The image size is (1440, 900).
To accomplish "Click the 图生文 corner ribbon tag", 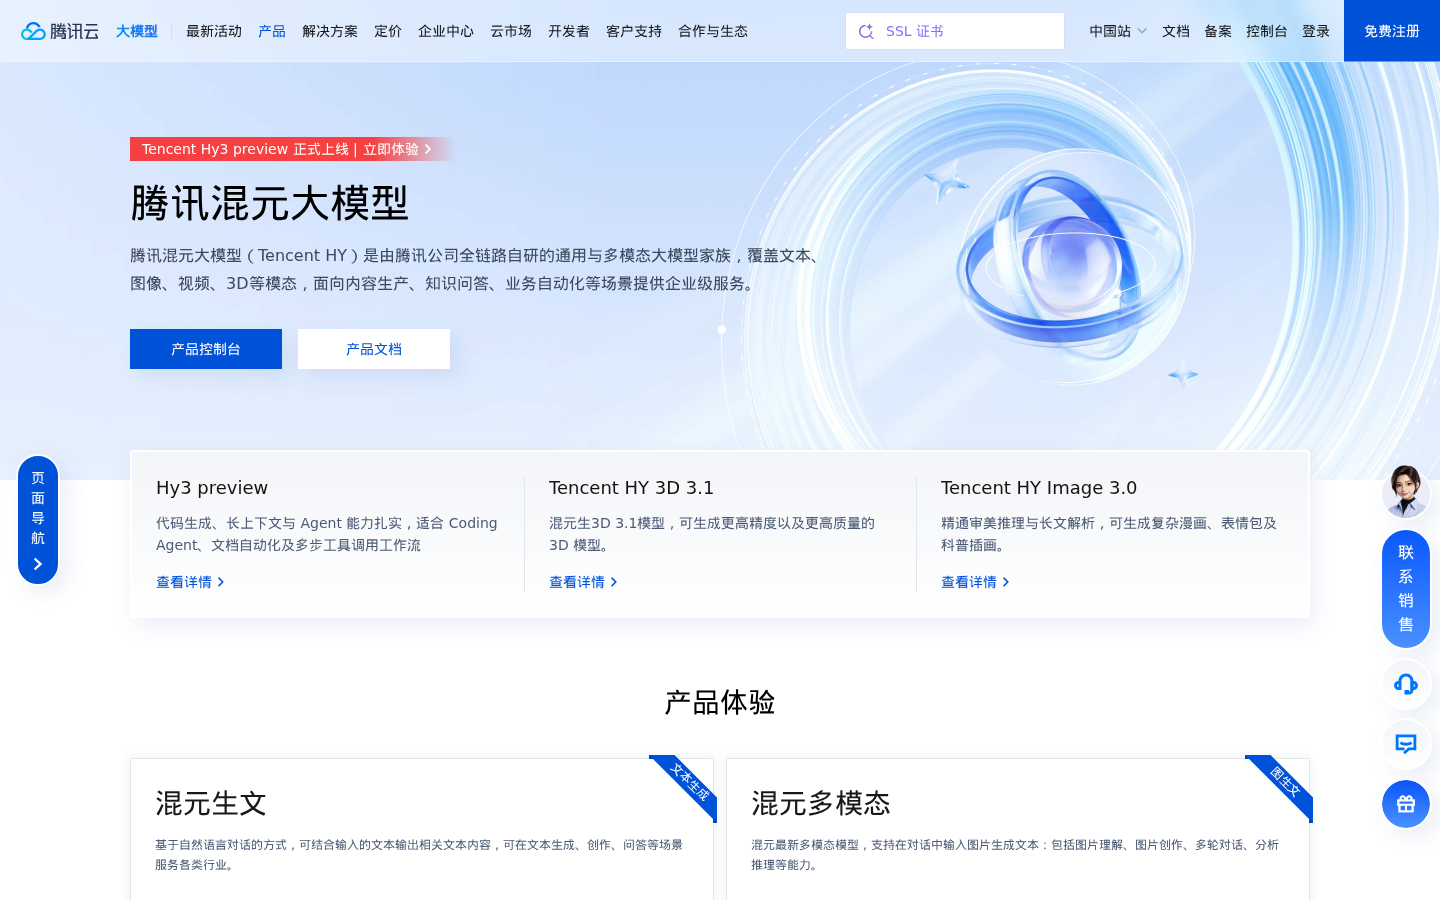I will click(x=1284, y=783).
